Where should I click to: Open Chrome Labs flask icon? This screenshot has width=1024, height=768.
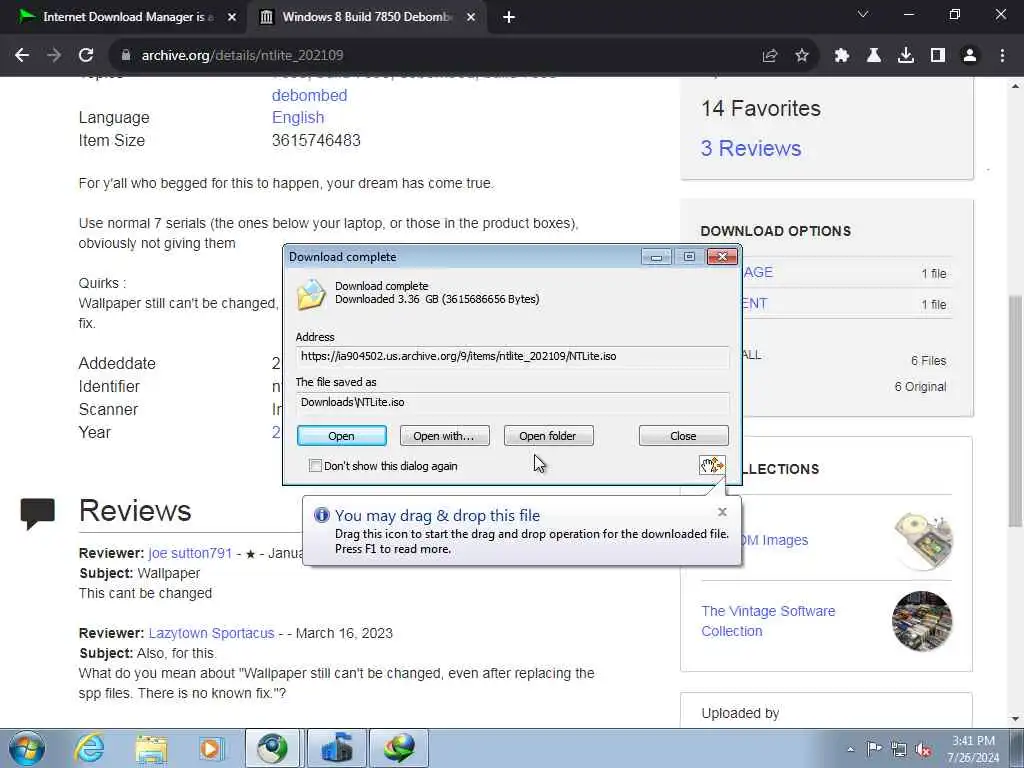874,56
